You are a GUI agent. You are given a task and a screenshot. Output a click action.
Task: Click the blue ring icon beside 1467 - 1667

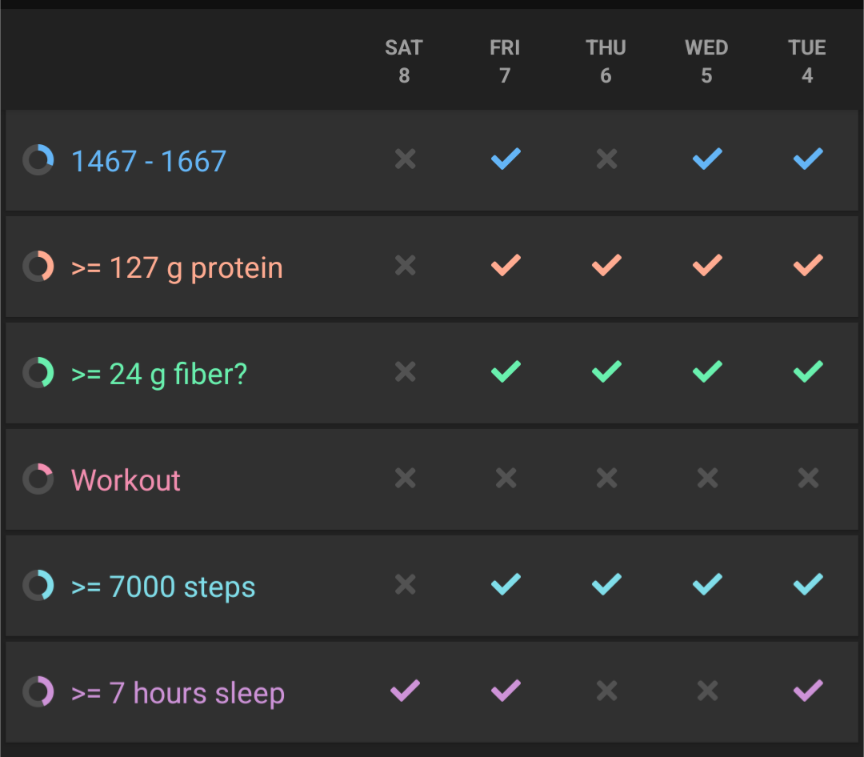pyautogui.click(x=38, y=160)
